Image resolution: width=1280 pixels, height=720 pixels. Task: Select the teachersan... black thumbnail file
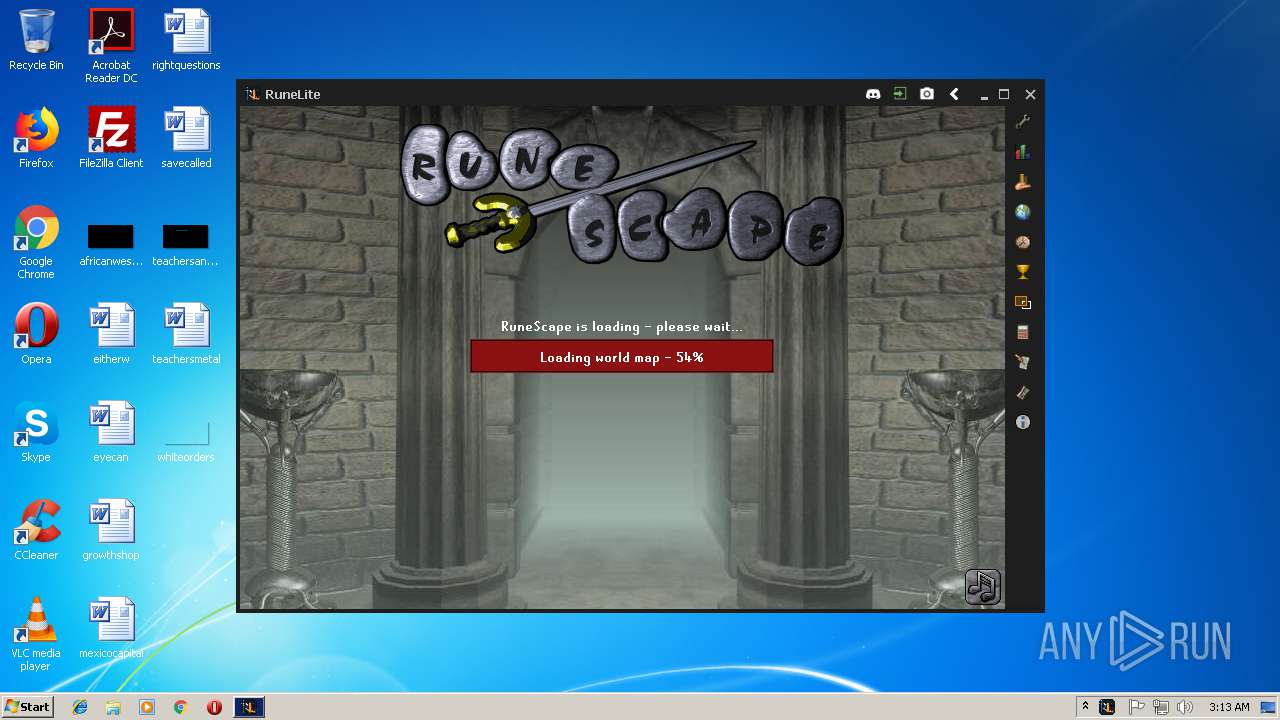click(186, 245)
